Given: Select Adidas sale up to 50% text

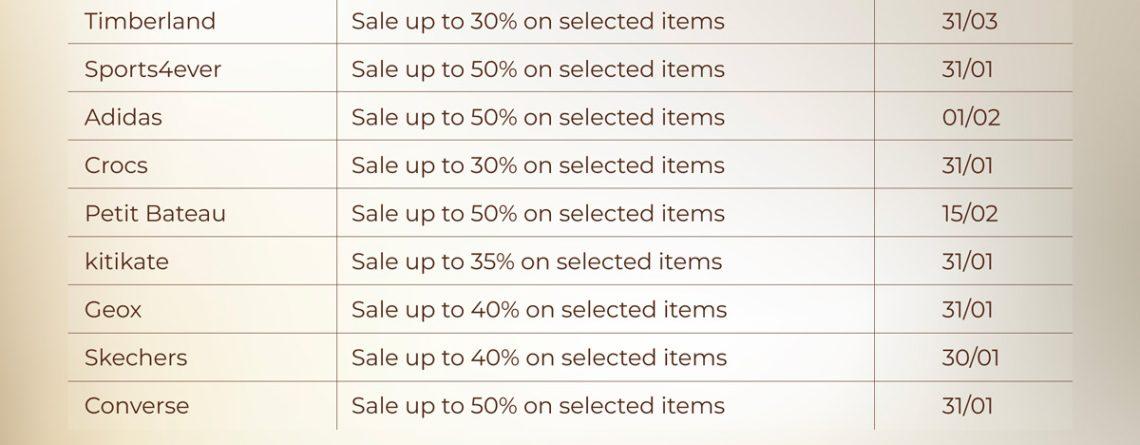Looking at the screenshot, I should point(538,117).
